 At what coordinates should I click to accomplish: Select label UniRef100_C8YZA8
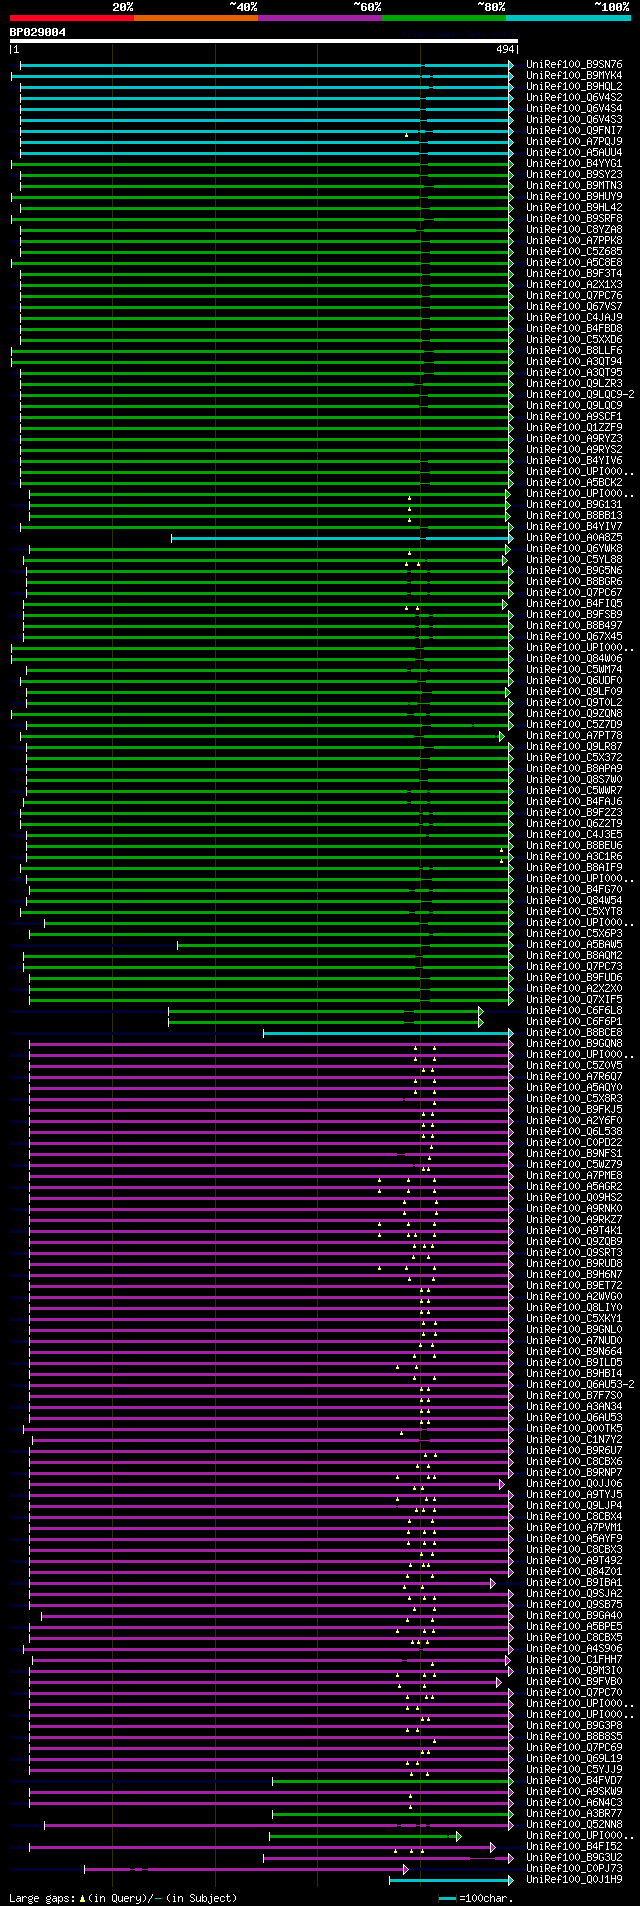[574, 230]
